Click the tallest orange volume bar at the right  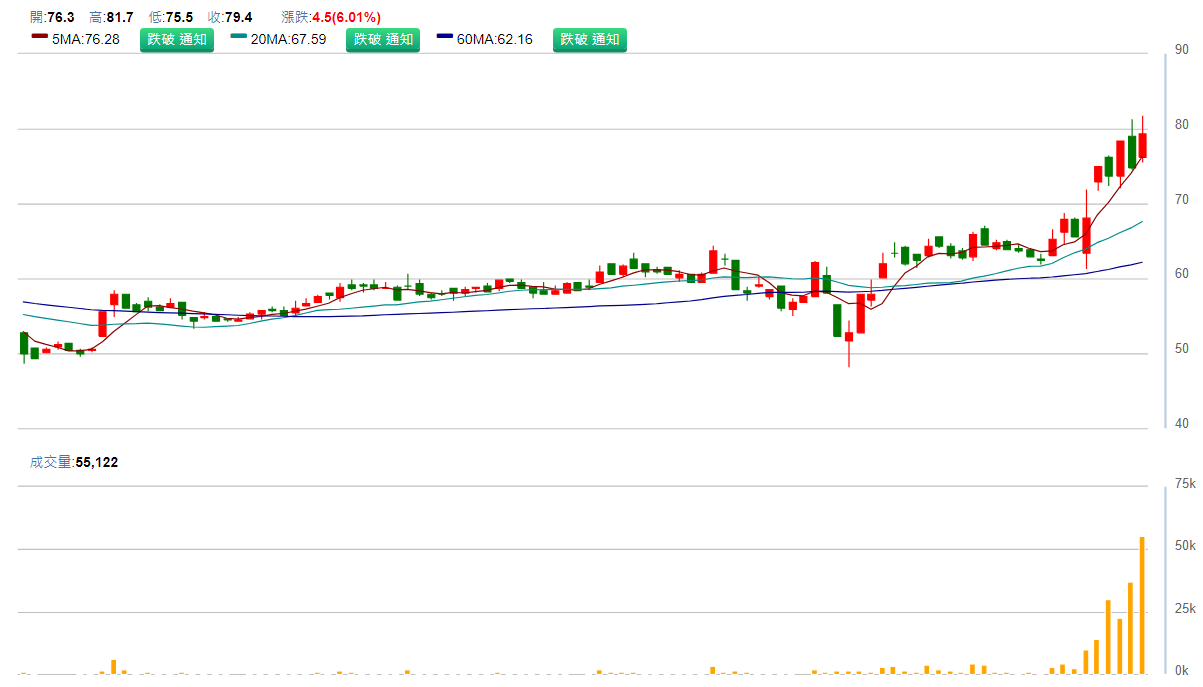tap(1142, 605)
